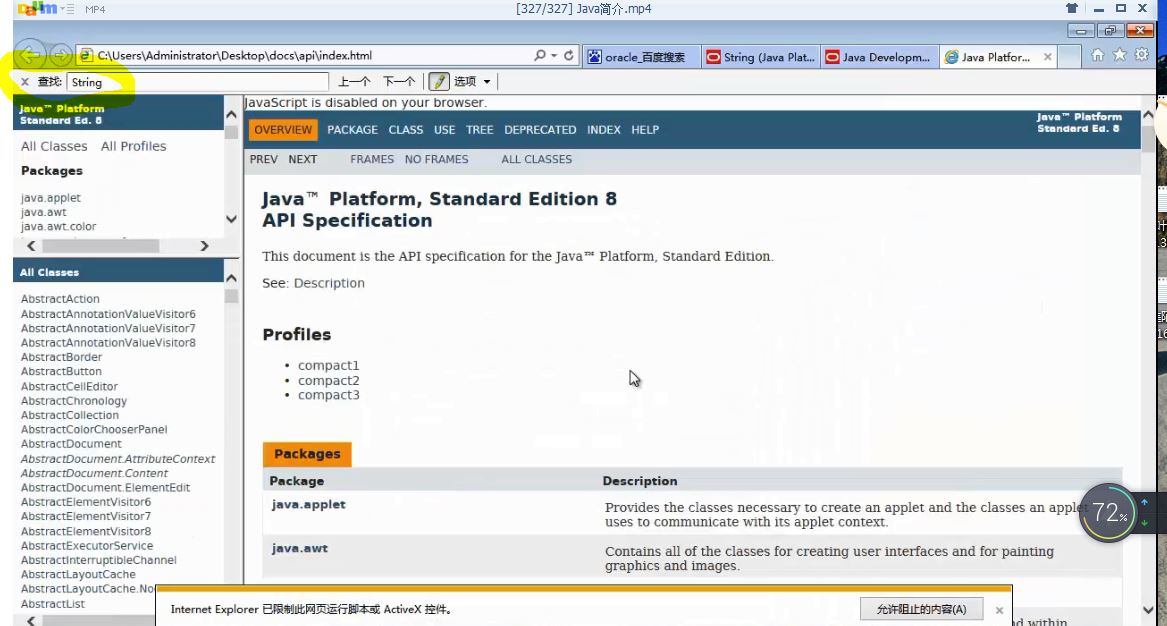Open the AbstractCollection class link

(x=70, y=415)
